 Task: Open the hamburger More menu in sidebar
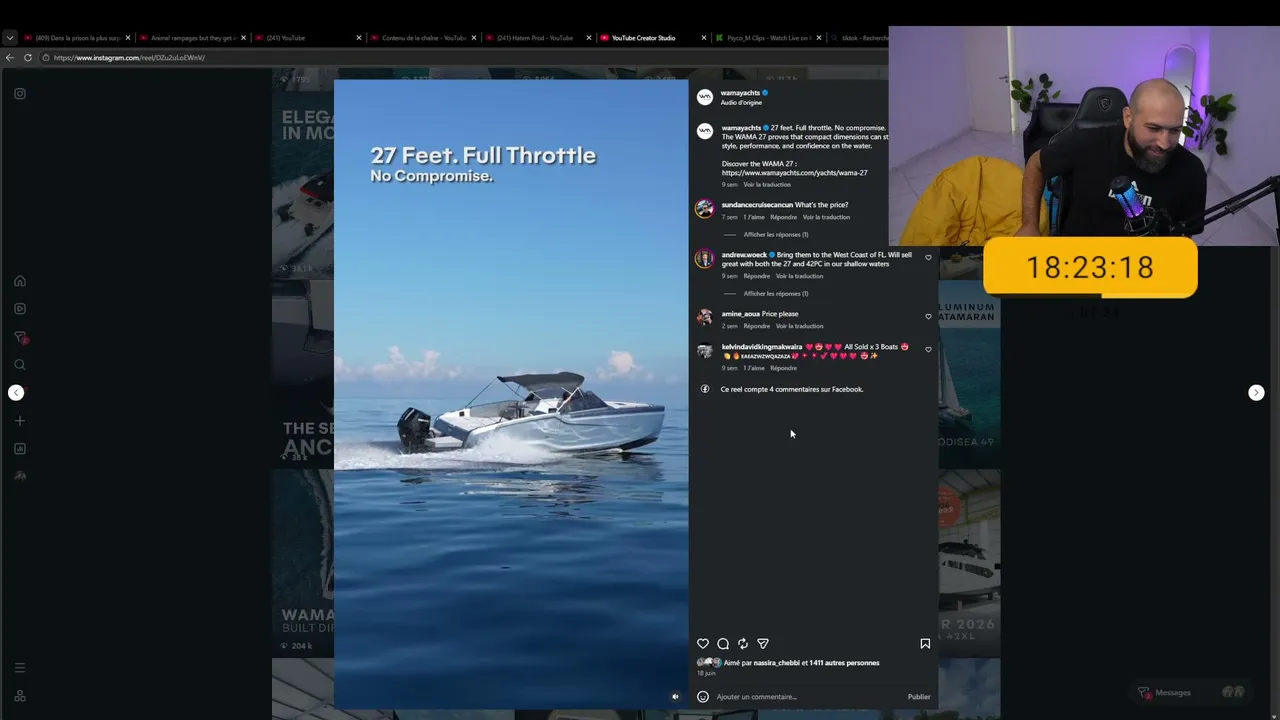click(20, 668)
